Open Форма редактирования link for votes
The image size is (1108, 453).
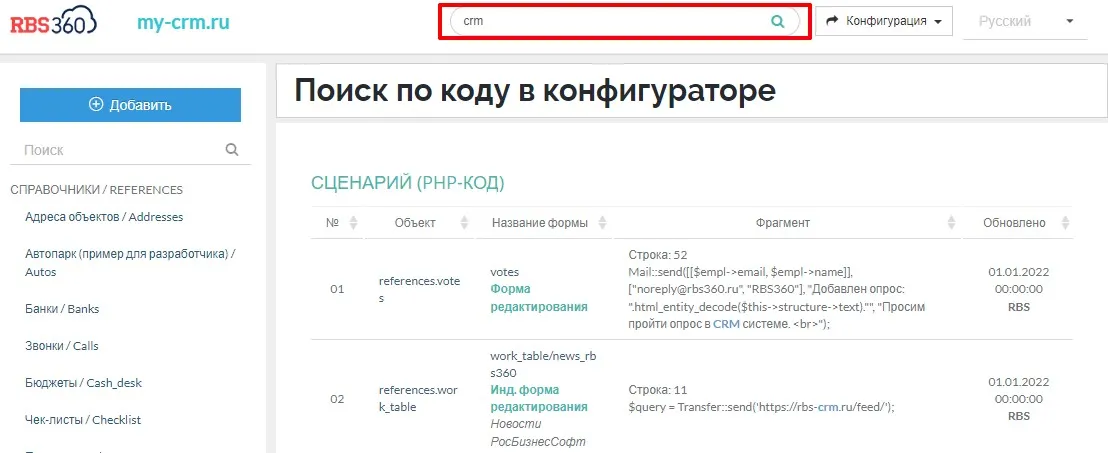(x=538, y=298)
